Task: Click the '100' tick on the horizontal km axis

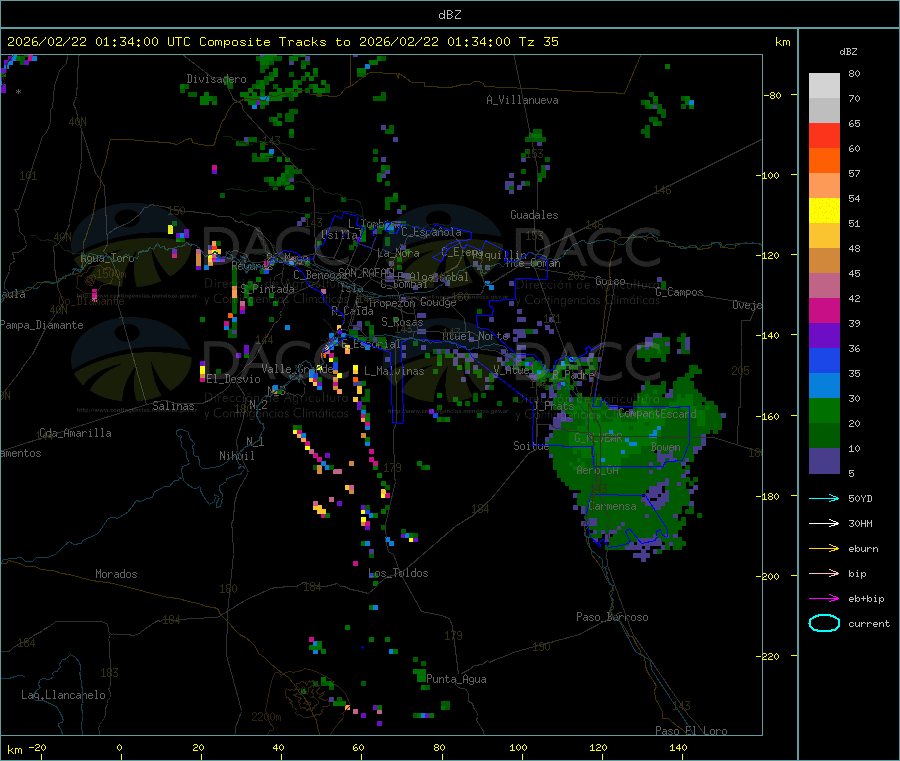Action: point(518,747)
